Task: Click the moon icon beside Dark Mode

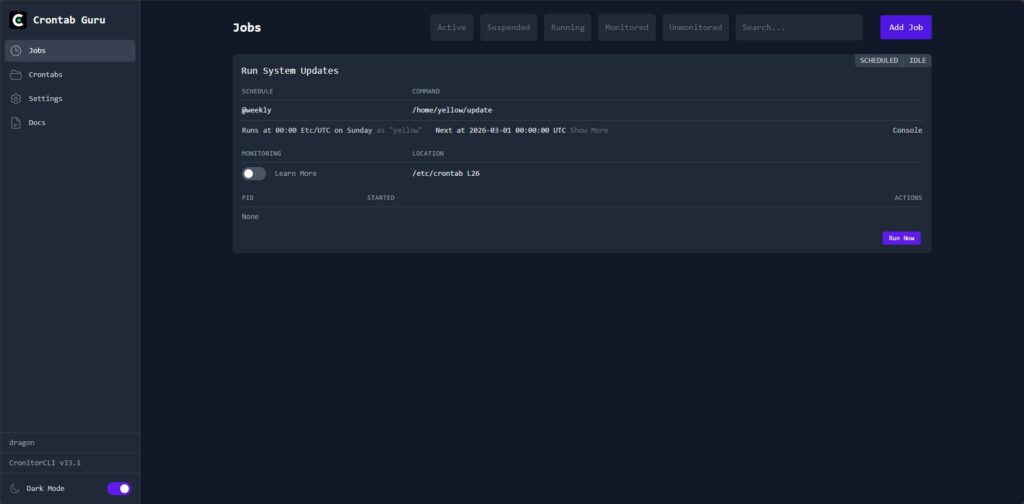Action: point(14,488)
